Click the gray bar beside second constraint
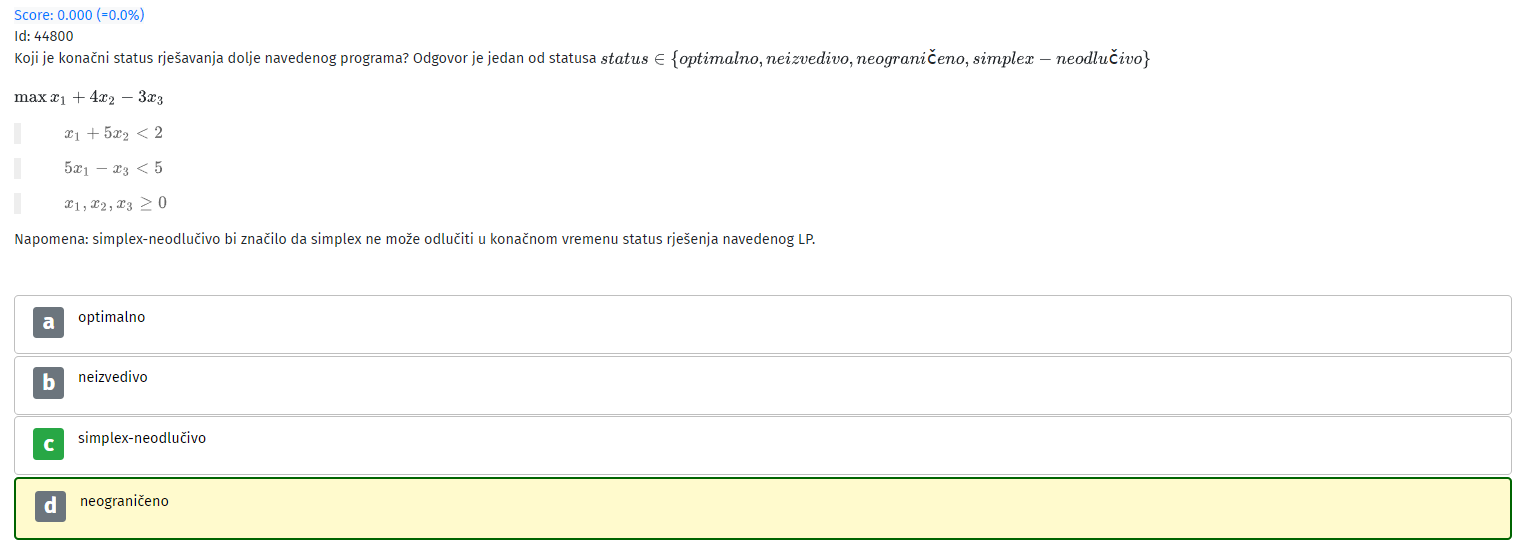Image resolution: width=1522 pixels, height=553 pixels. [17, 168]
